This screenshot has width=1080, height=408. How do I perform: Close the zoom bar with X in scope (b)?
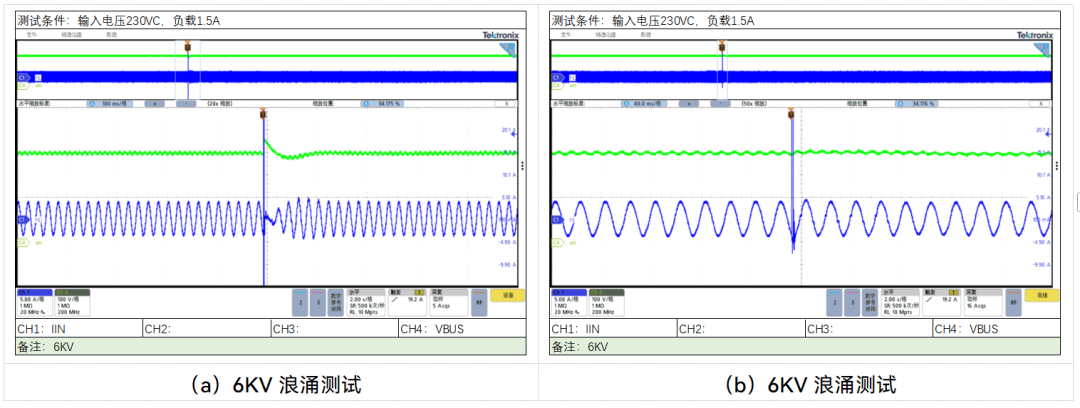pyautogui.click(x=1040, y=103)
